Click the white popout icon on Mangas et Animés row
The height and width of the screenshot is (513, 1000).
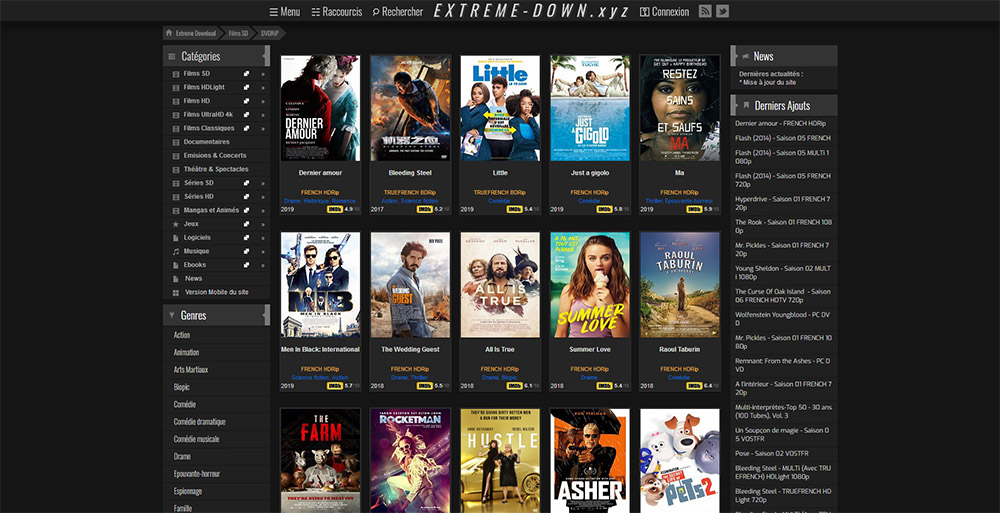[246, 211]
